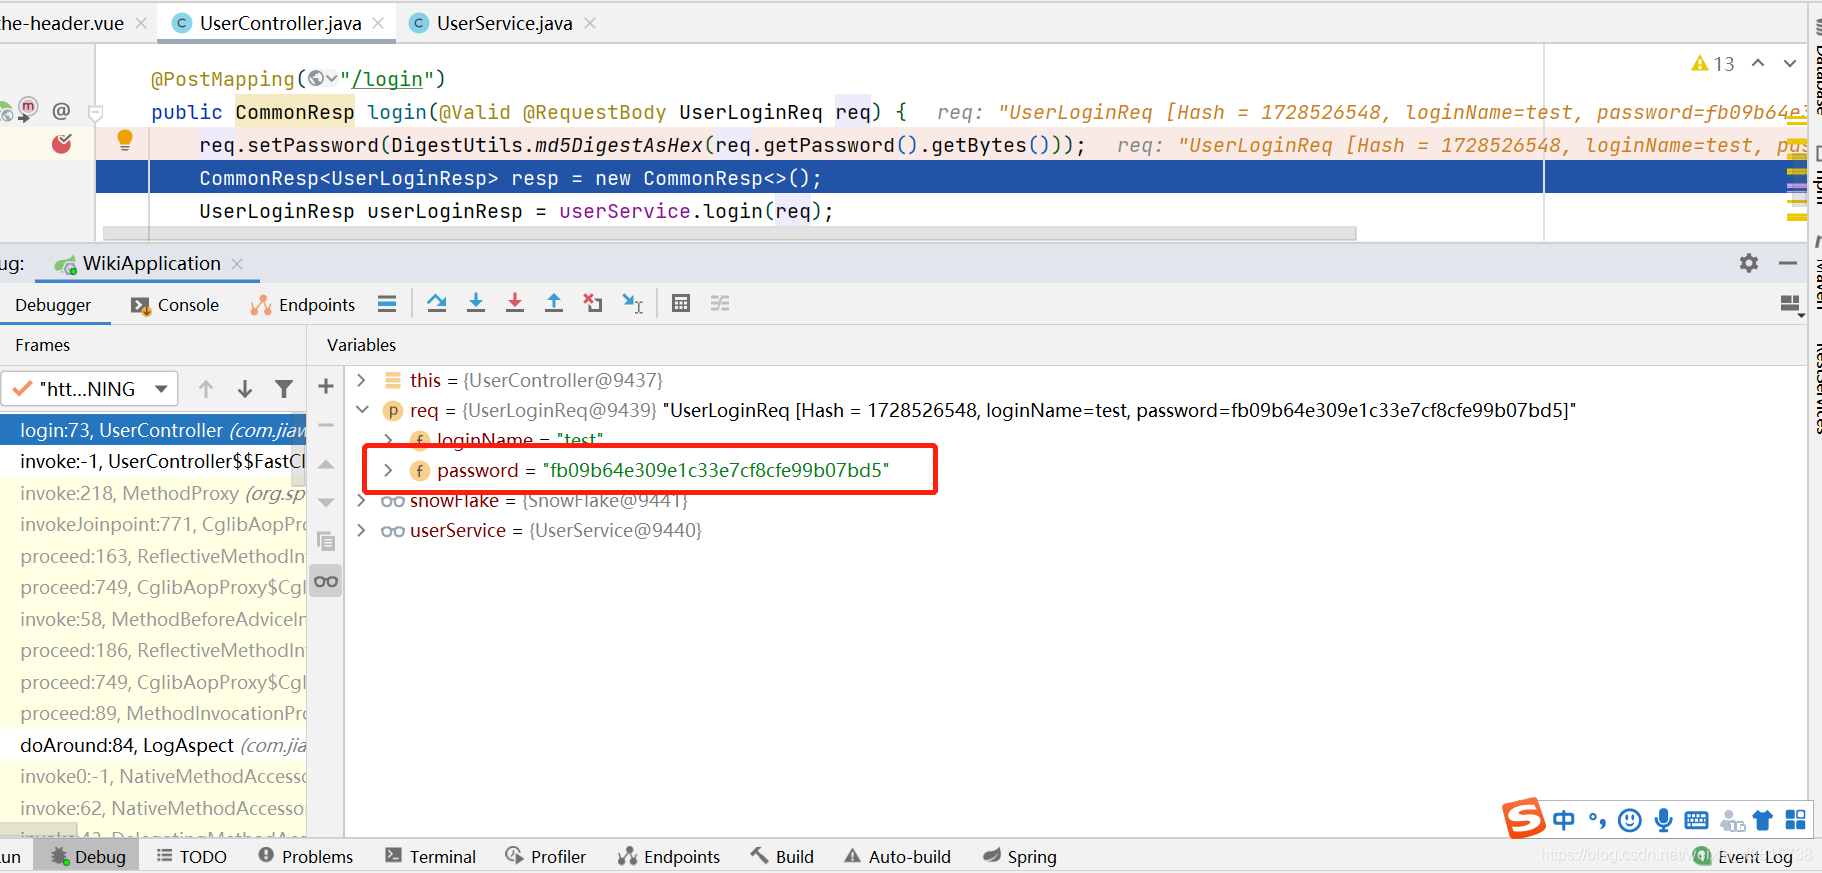Toggle the frames filter funnel icon
The height and width of the screenshot is (873, 1822).
coord(284,389)
